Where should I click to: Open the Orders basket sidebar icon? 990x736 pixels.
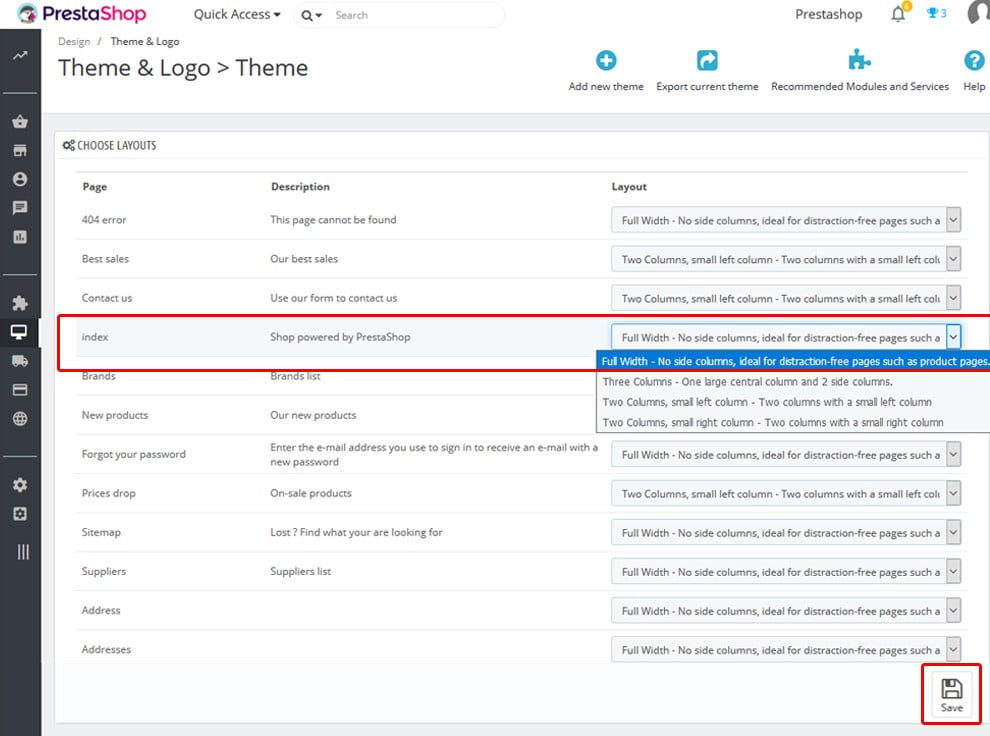click(x=20, y=122)
